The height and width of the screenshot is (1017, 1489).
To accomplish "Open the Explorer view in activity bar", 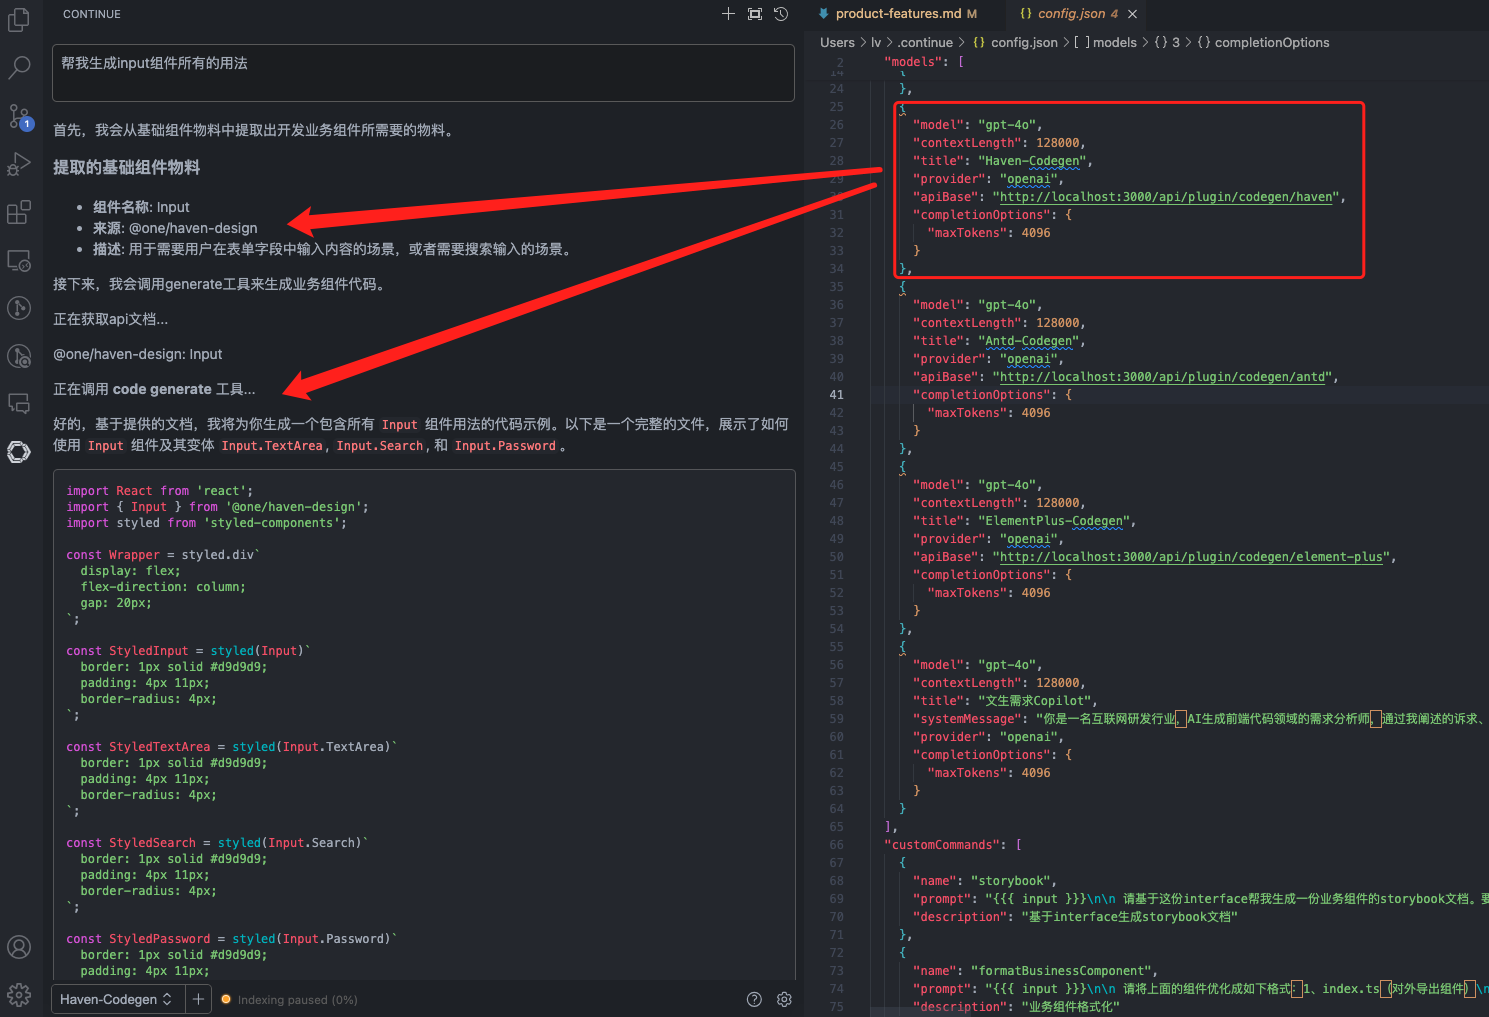I will pyautogui.click(x=19, y=20).
